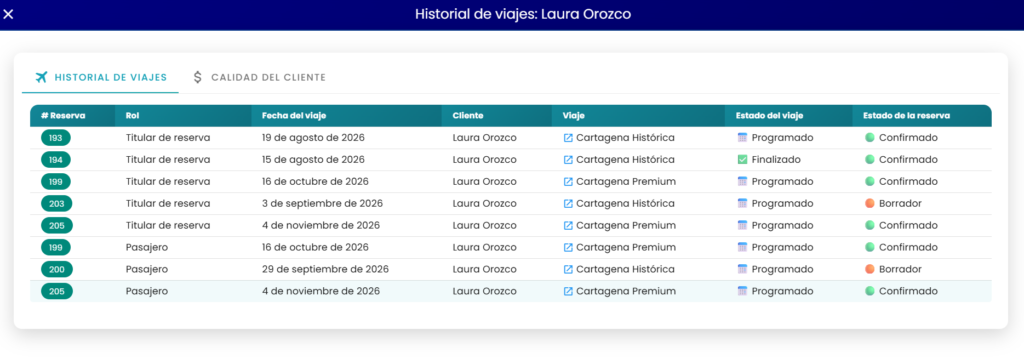Click green Confirmado dot in 205 Pasajero row

(x=870, y=291)
